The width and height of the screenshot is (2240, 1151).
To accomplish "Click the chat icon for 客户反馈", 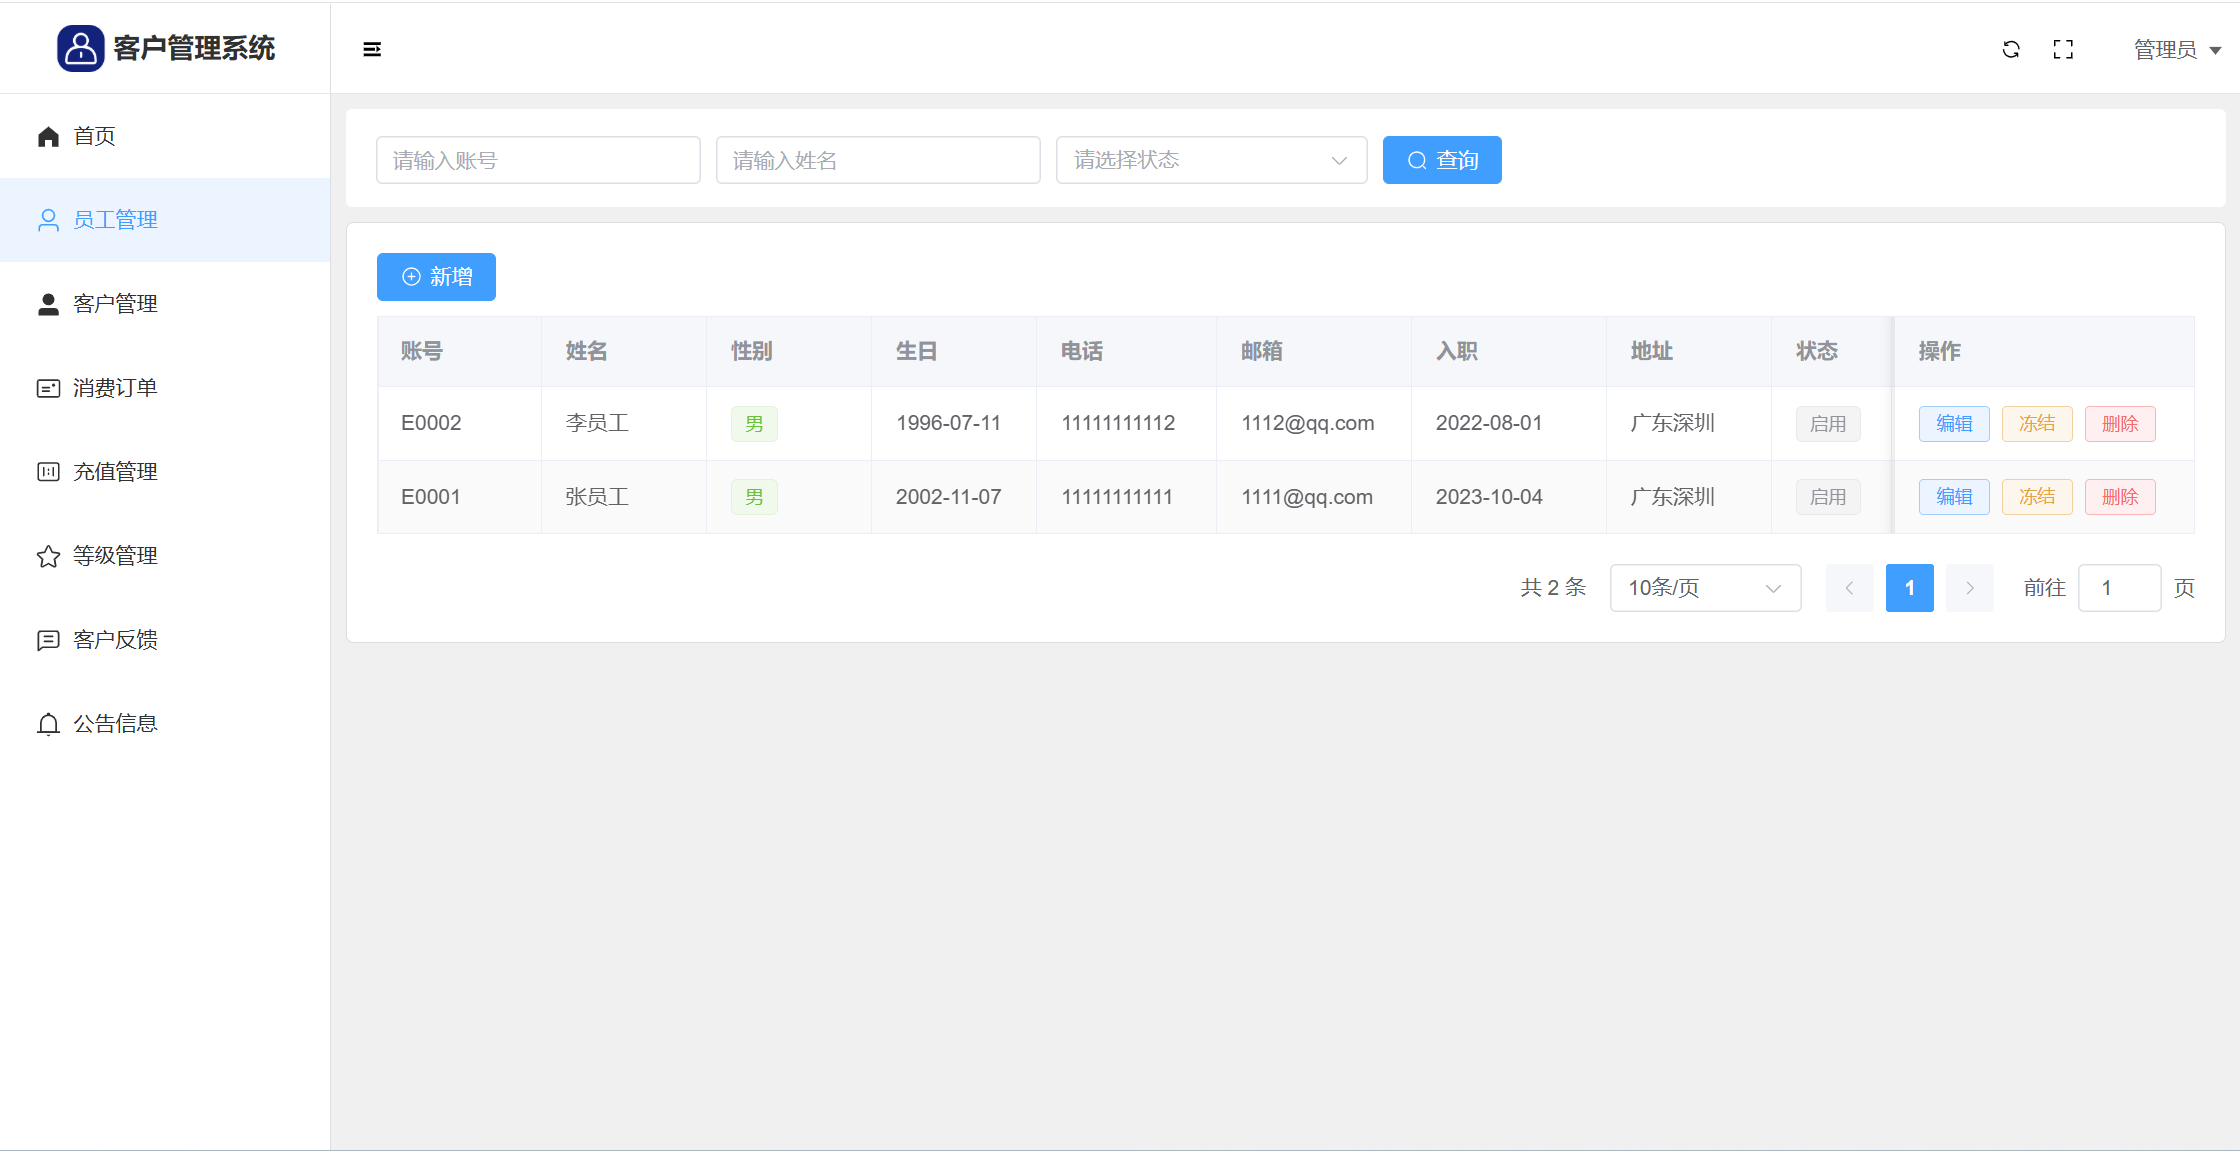I will pyautogui.click(x=48, y=640).
